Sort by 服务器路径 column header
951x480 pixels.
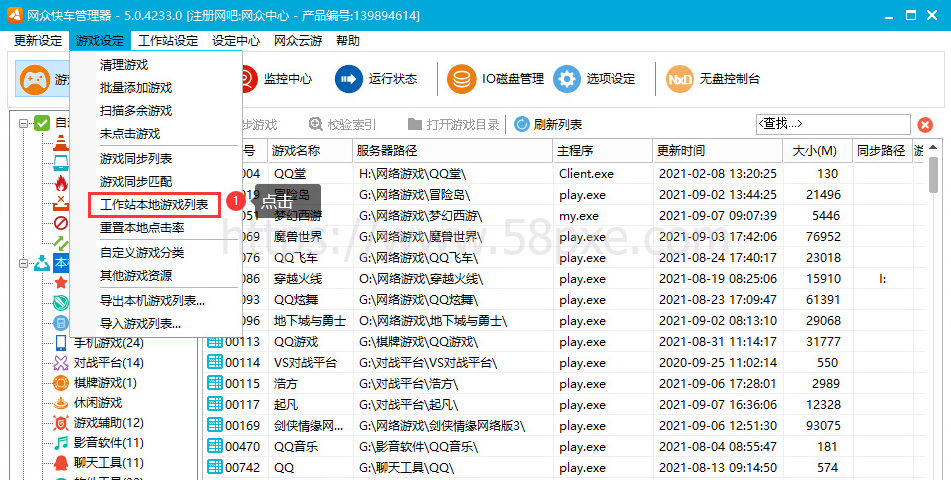[x=453, y=150]
